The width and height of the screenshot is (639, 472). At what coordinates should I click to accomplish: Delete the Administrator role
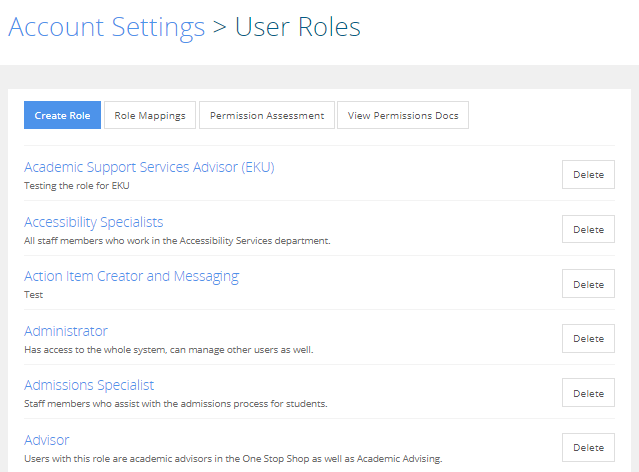pyautogui.click(x=588, y=338)
